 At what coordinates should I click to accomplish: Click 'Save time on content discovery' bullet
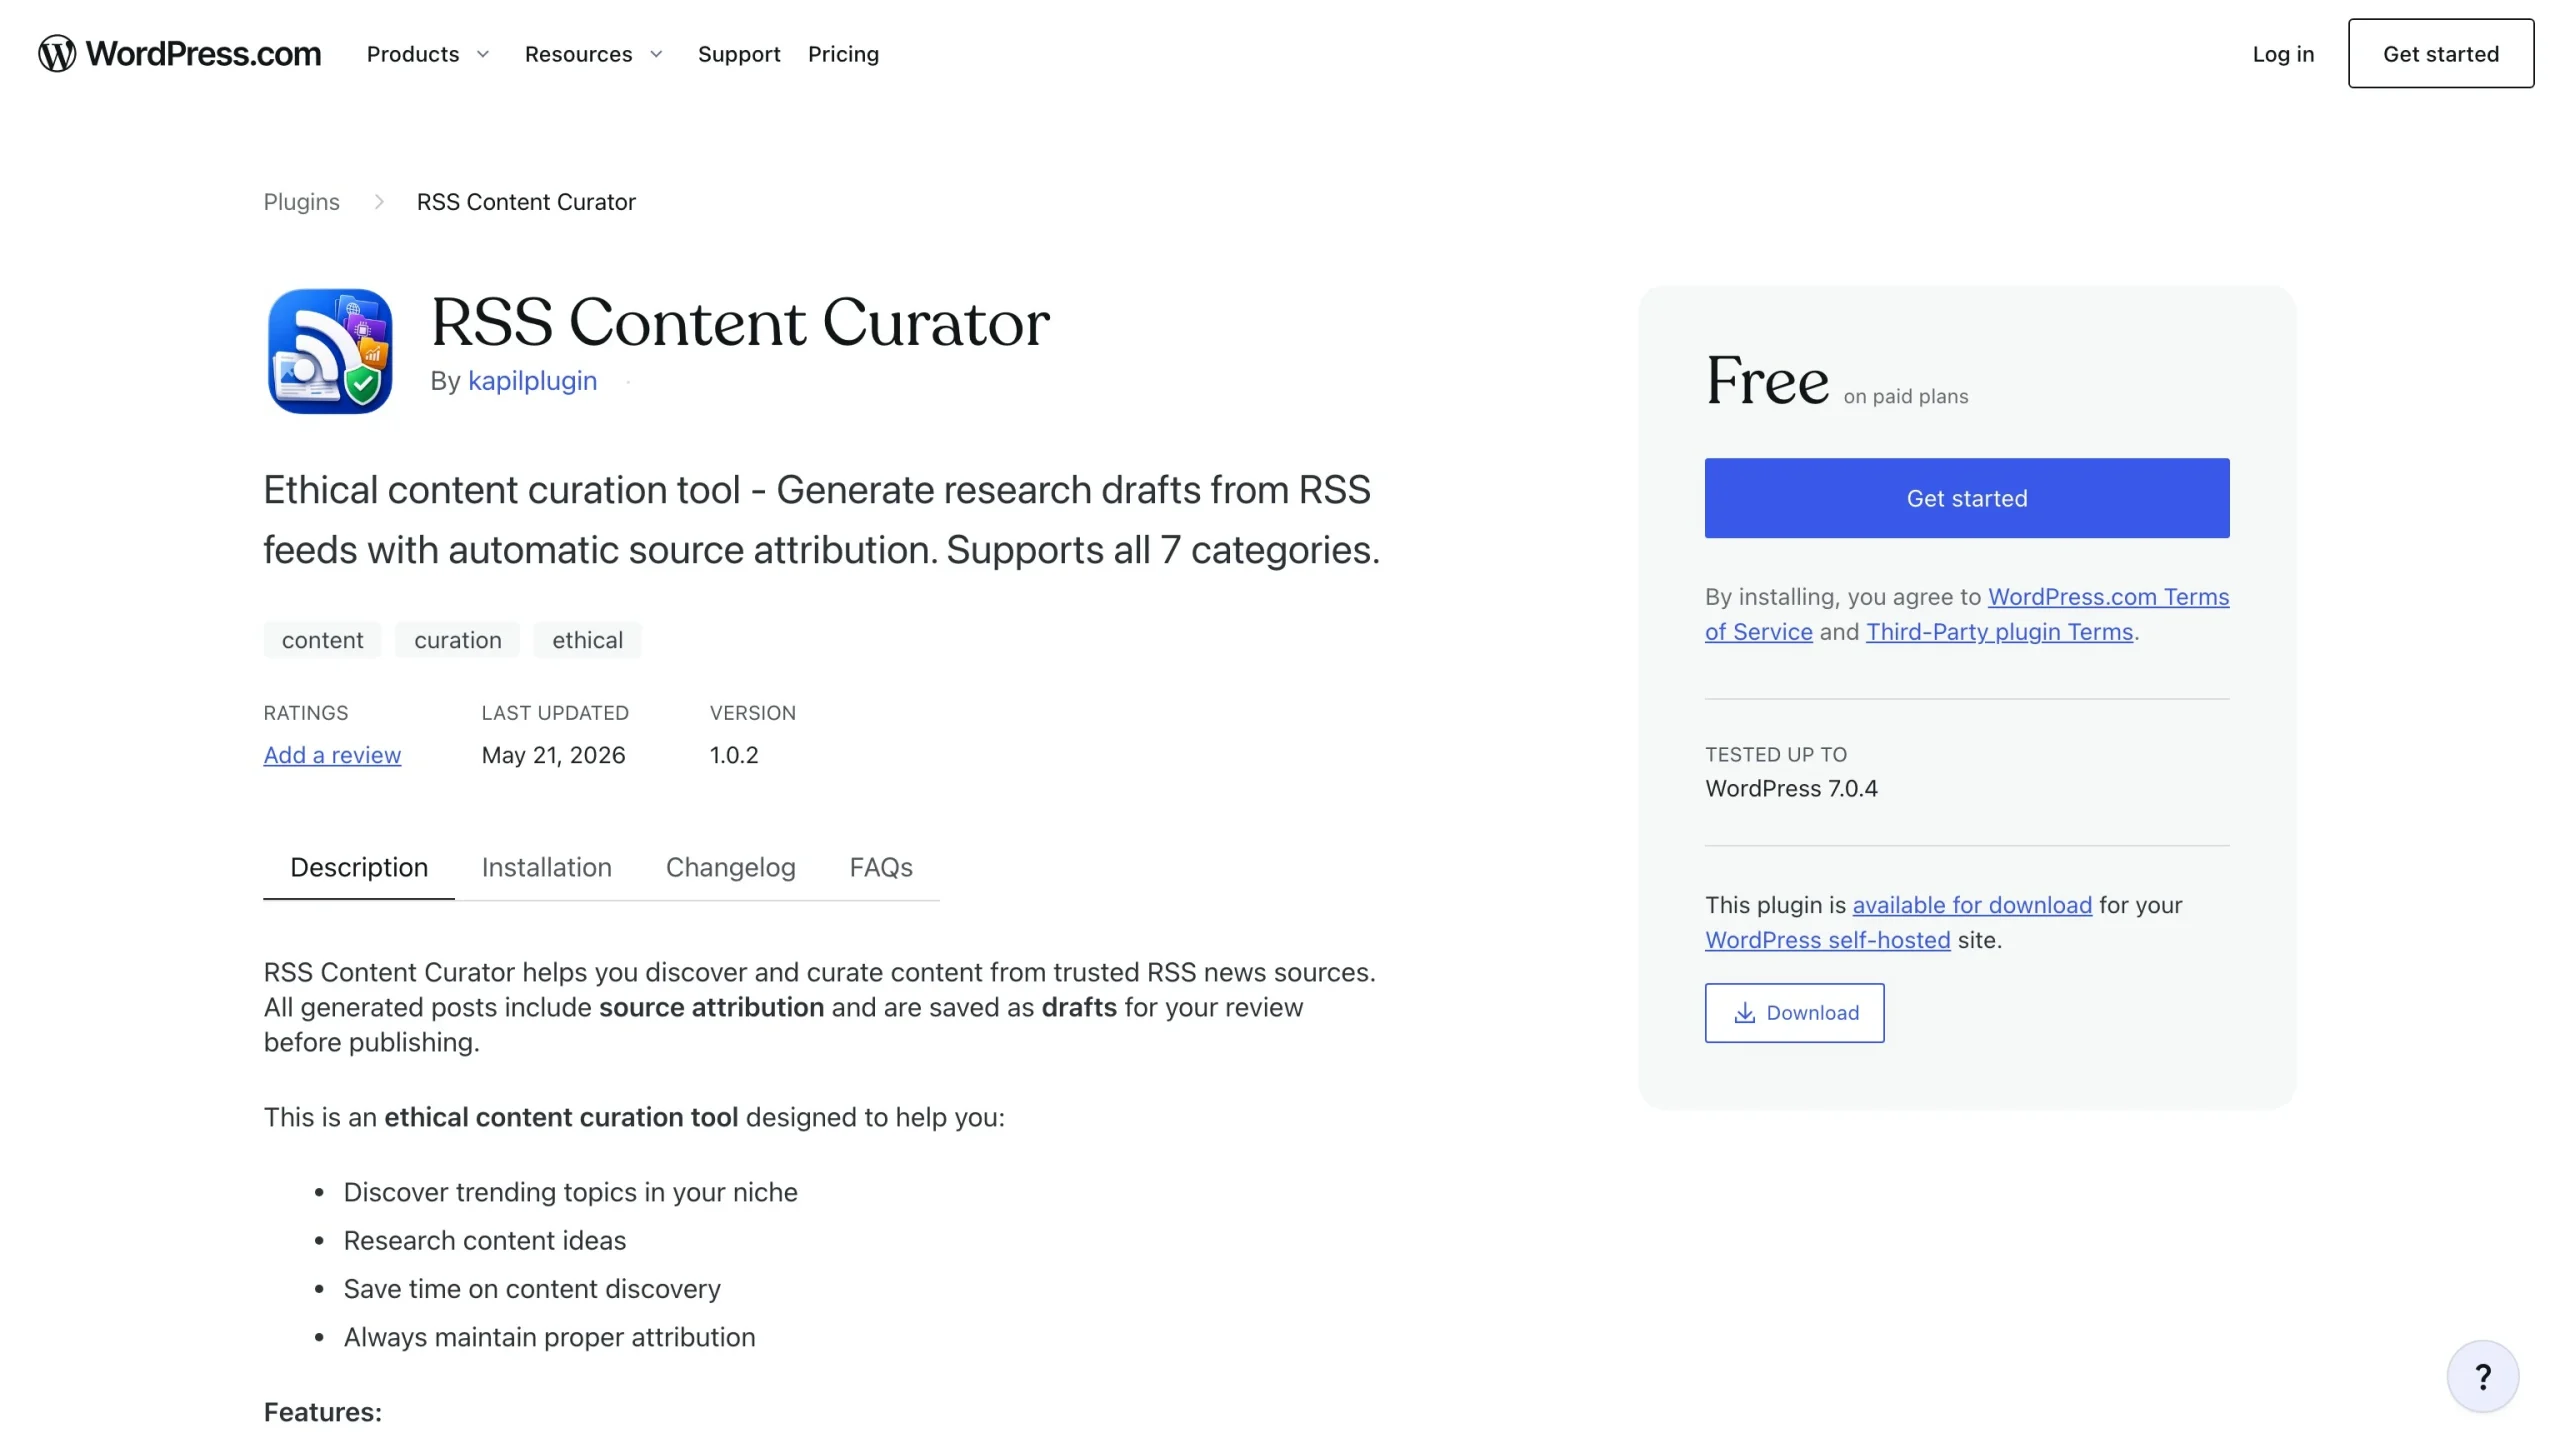[532, 1289]
